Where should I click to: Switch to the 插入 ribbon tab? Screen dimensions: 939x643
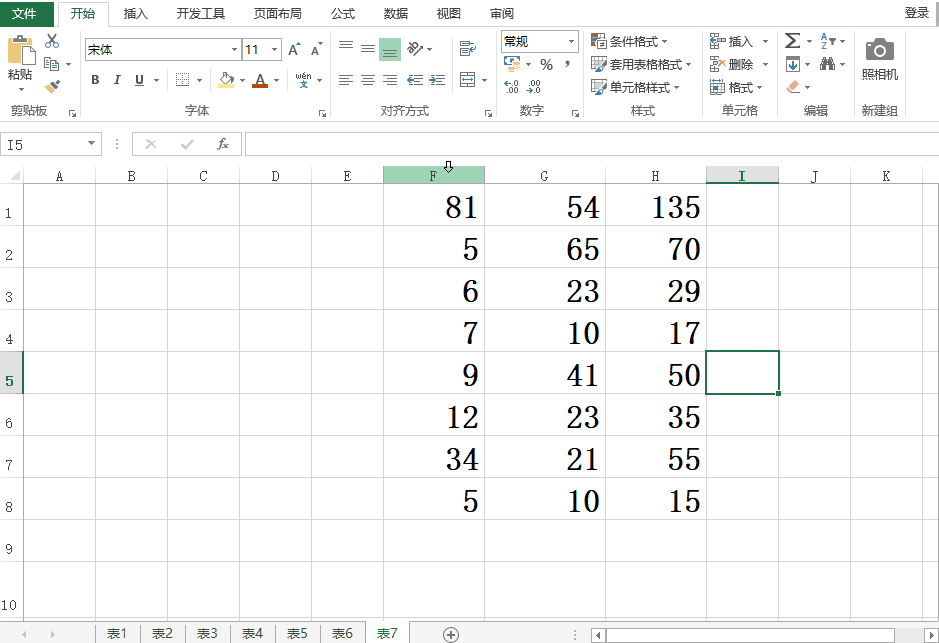[135, 14]
